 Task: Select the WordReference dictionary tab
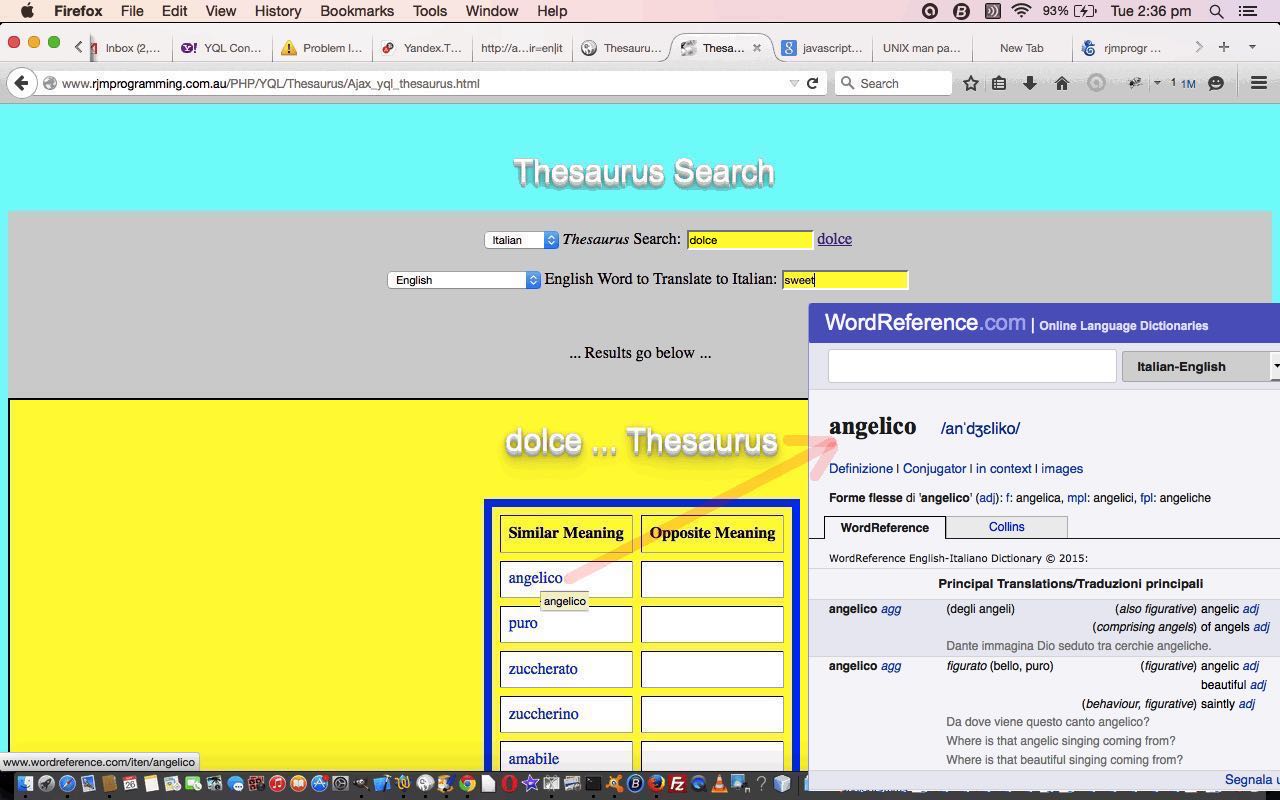(x=884, y=527)
